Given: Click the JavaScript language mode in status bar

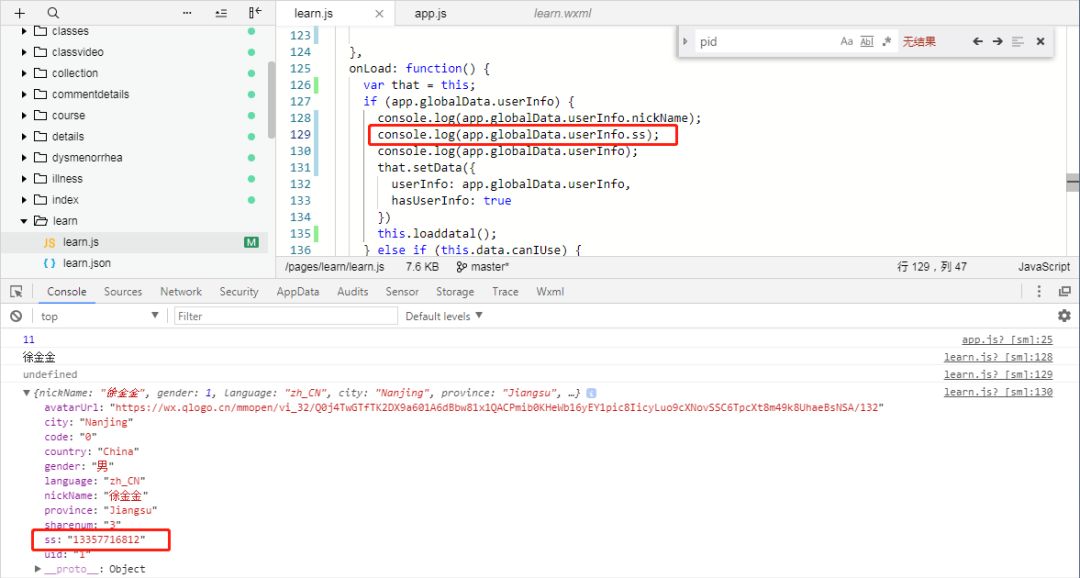Looking at the screenshot, I should click(1044, 267).
